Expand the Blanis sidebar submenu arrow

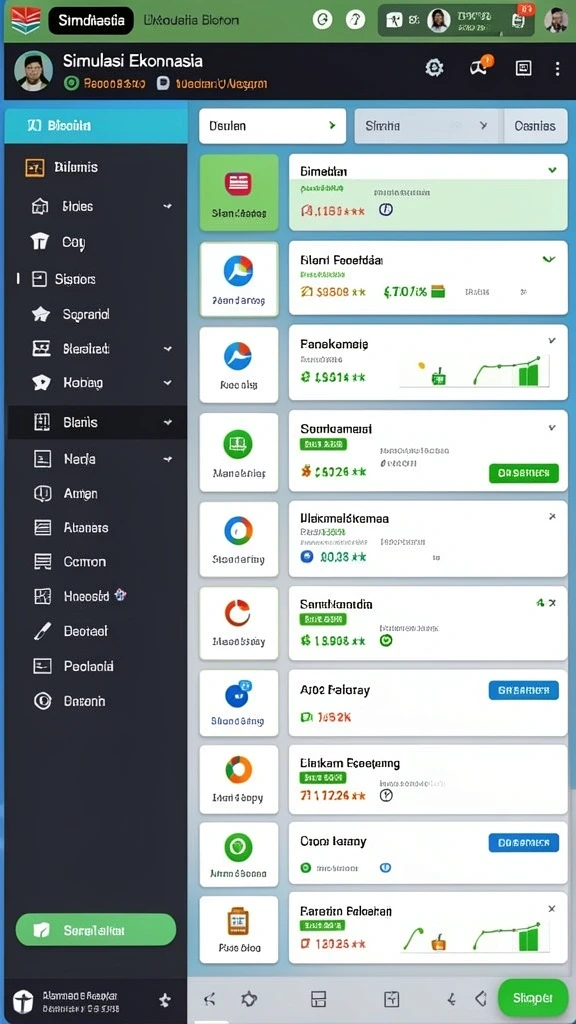point(168,423)
